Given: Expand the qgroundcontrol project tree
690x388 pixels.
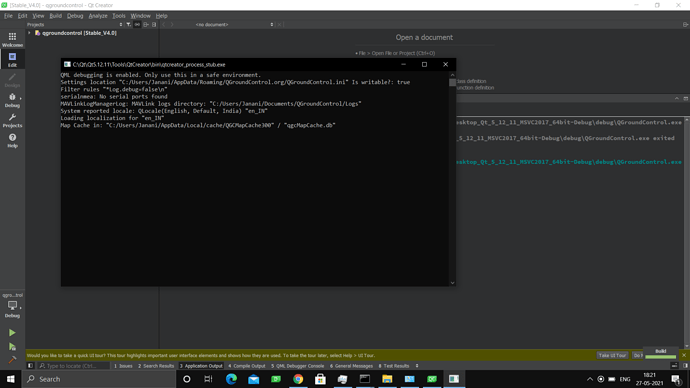Looking at the screenshot, I should (x=29, y=33).
